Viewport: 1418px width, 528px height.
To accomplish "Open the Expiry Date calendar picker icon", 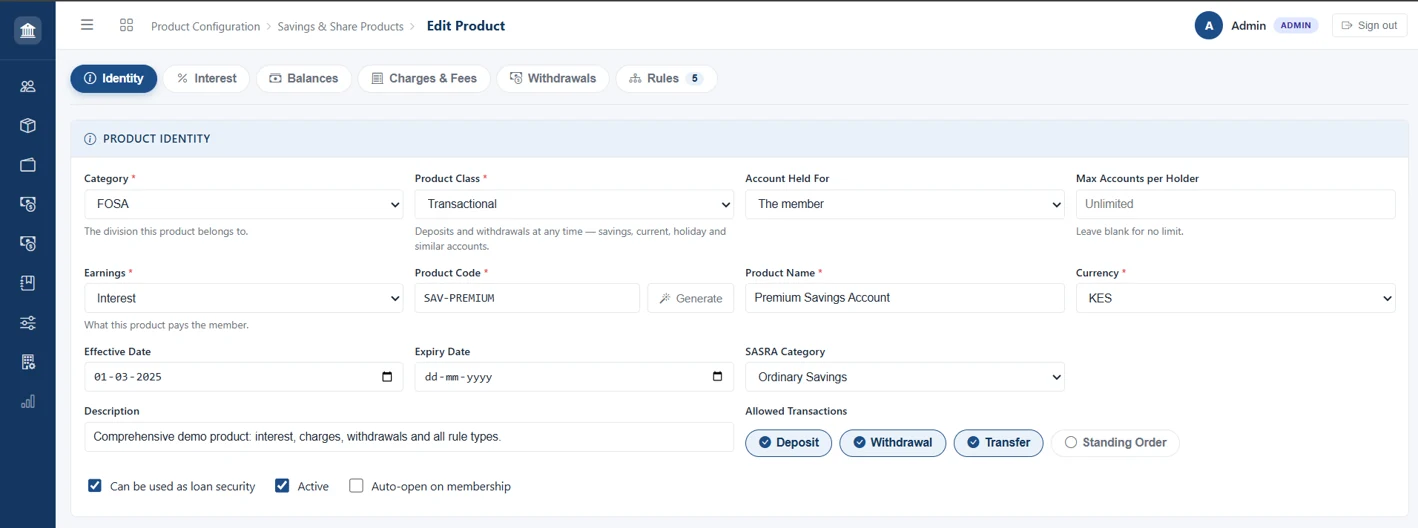I will click(x=717, y=377).
